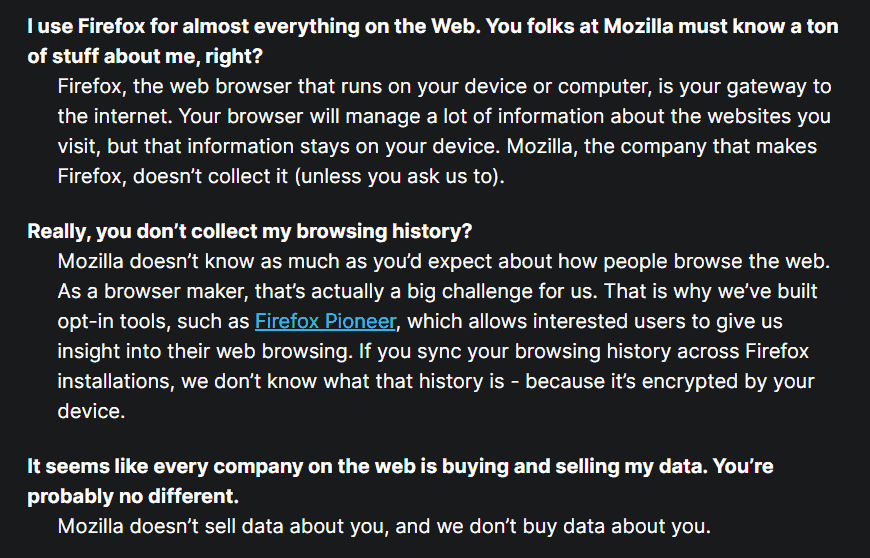Click the words "opt-in tools, such as"

pyautogui.click(x=153, y=321)
